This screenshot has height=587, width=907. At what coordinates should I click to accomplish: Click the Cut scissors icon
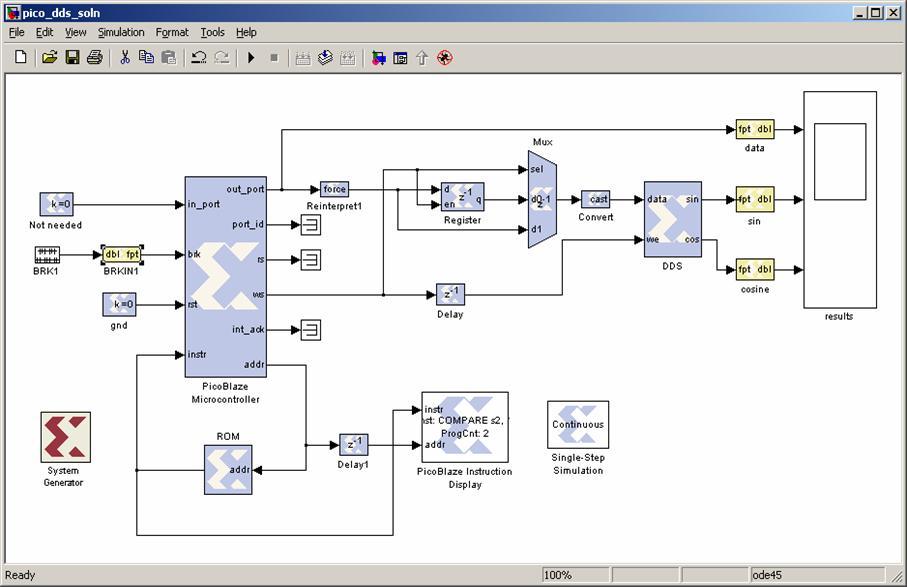[124, 57]
